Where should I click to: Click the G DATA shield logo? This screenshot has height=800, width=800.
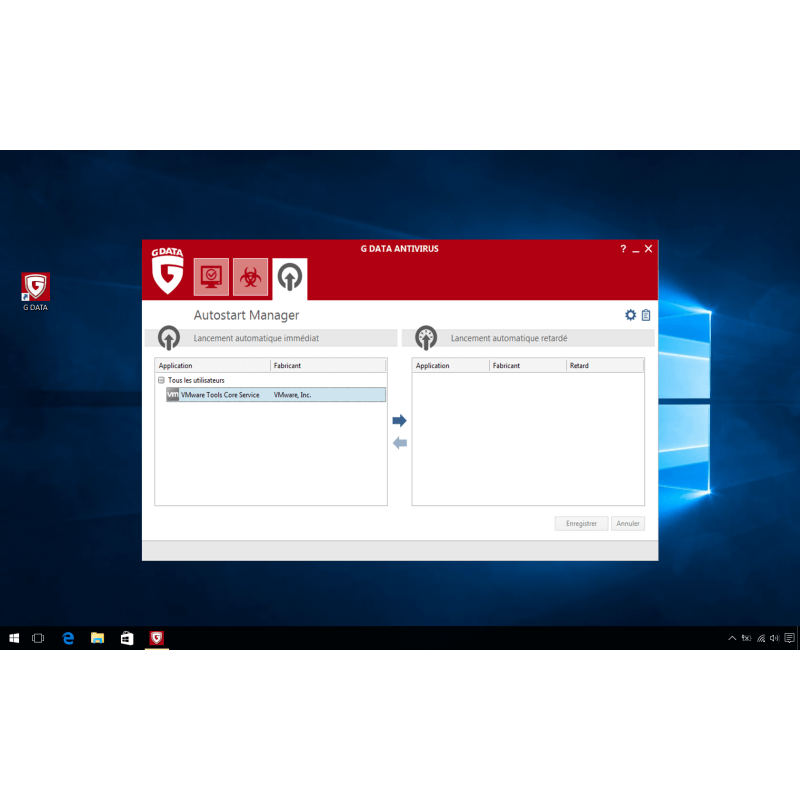167,271
